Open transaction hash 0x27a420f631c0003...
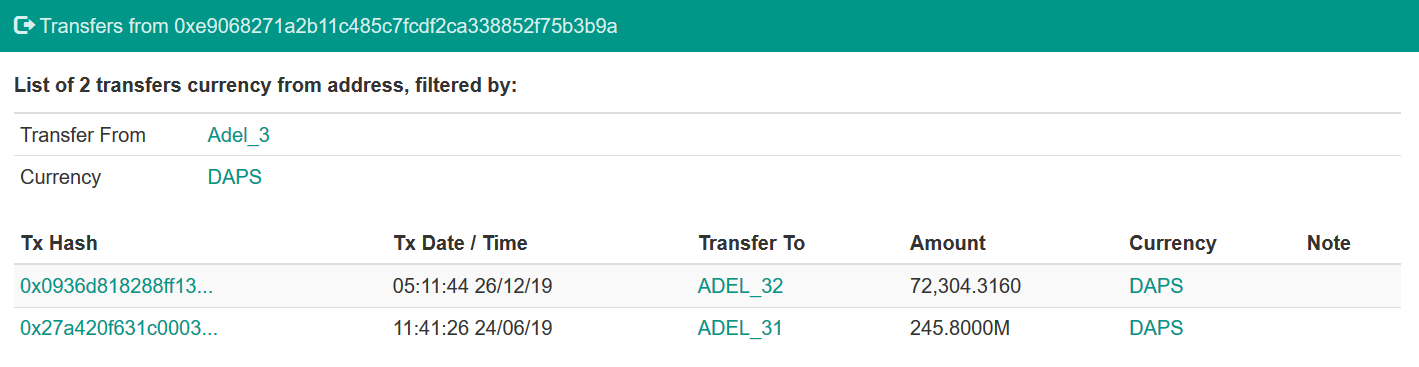1419x367 pixels. [x=119, y=328]
